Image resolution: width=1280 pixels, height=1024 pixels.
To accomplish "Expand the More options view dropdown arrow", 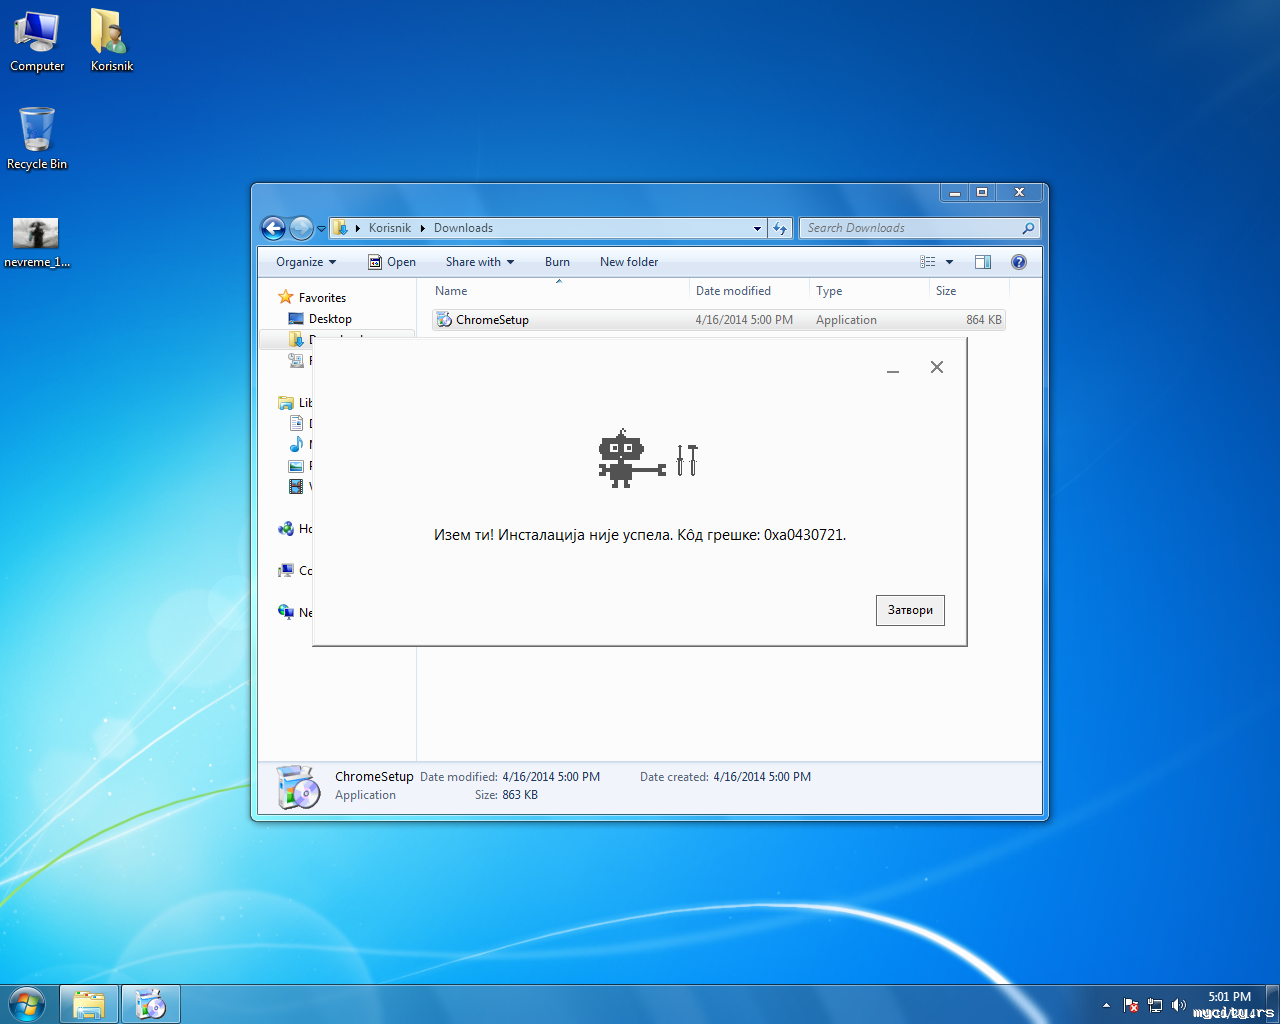I will tap(949, 262).
